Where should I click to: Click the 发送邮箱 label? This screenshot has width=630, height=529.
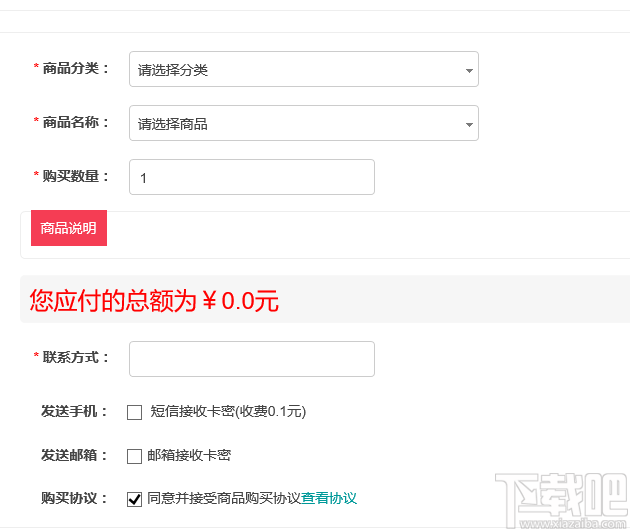tap(74, 455)
